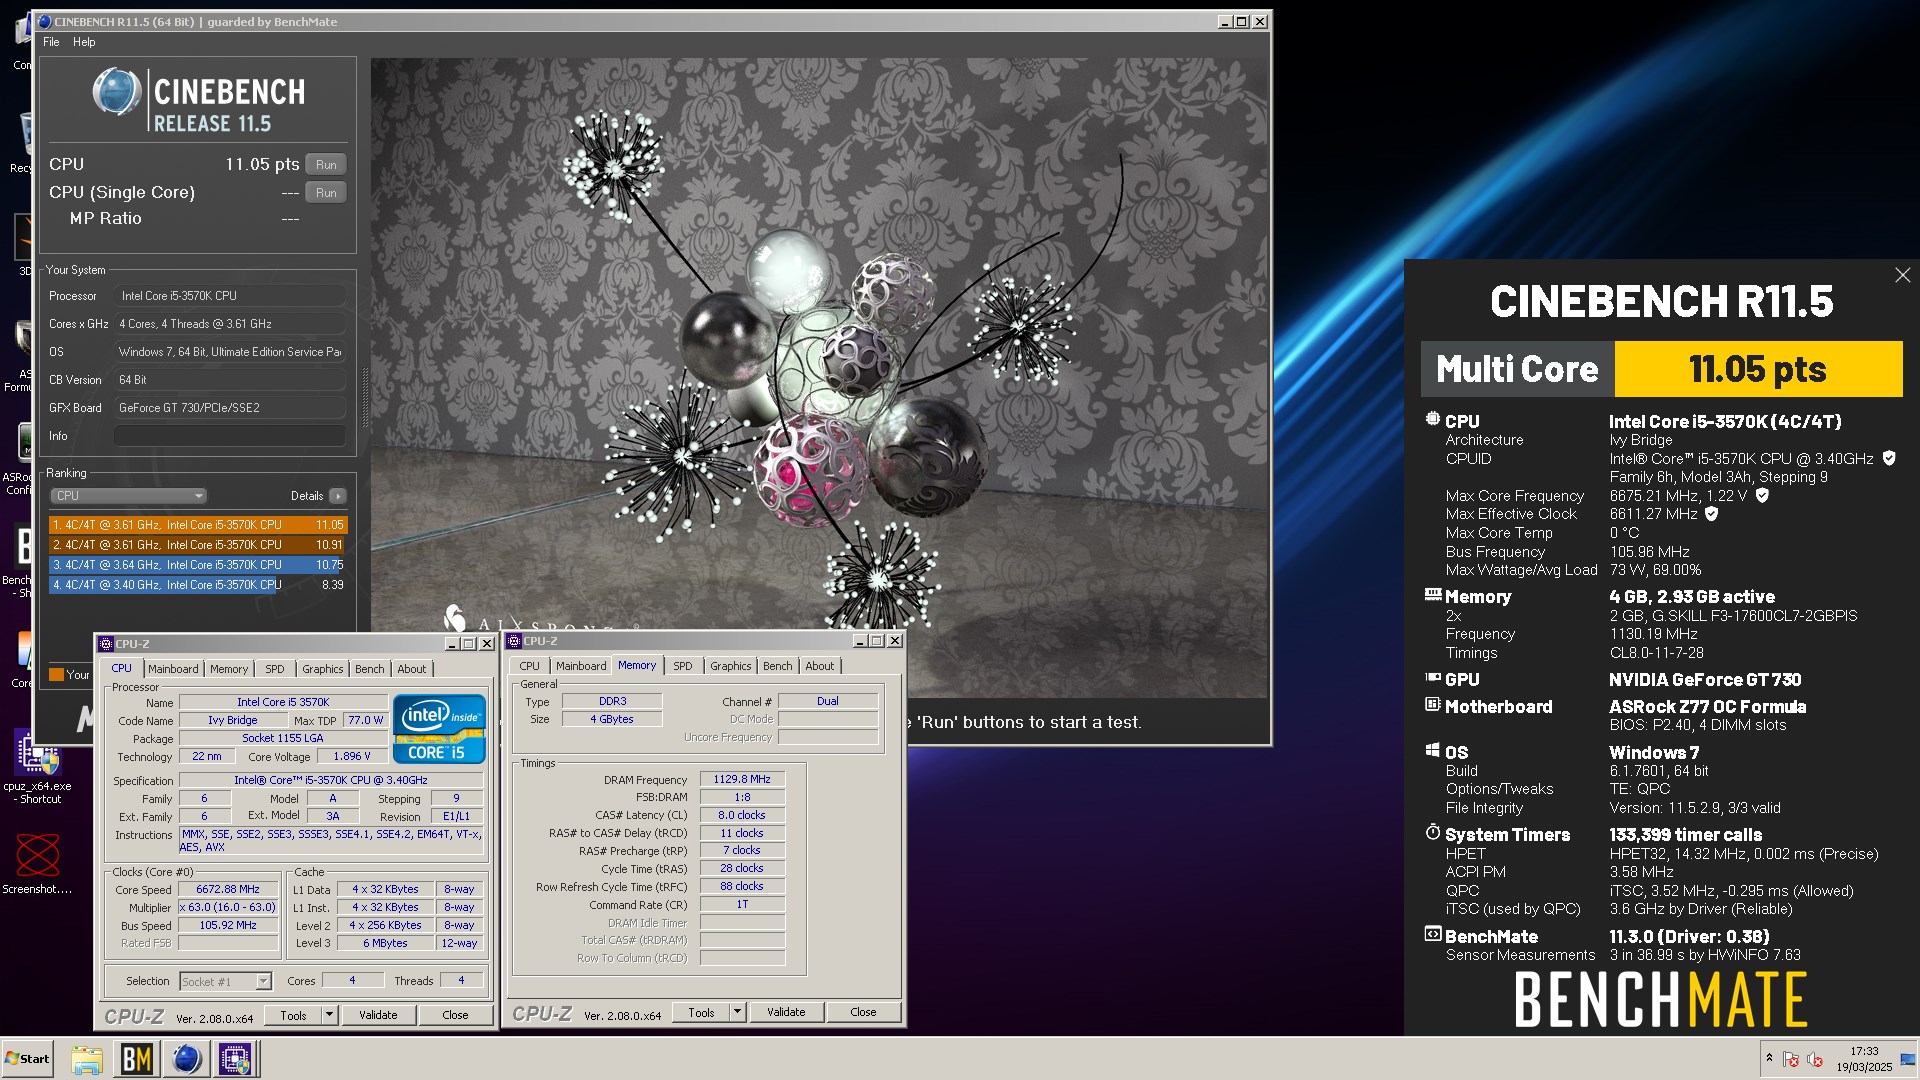Screen dimensions: 1920x1080
Task: Run the CPU (Single Core) test
Action: coord(326,193)
